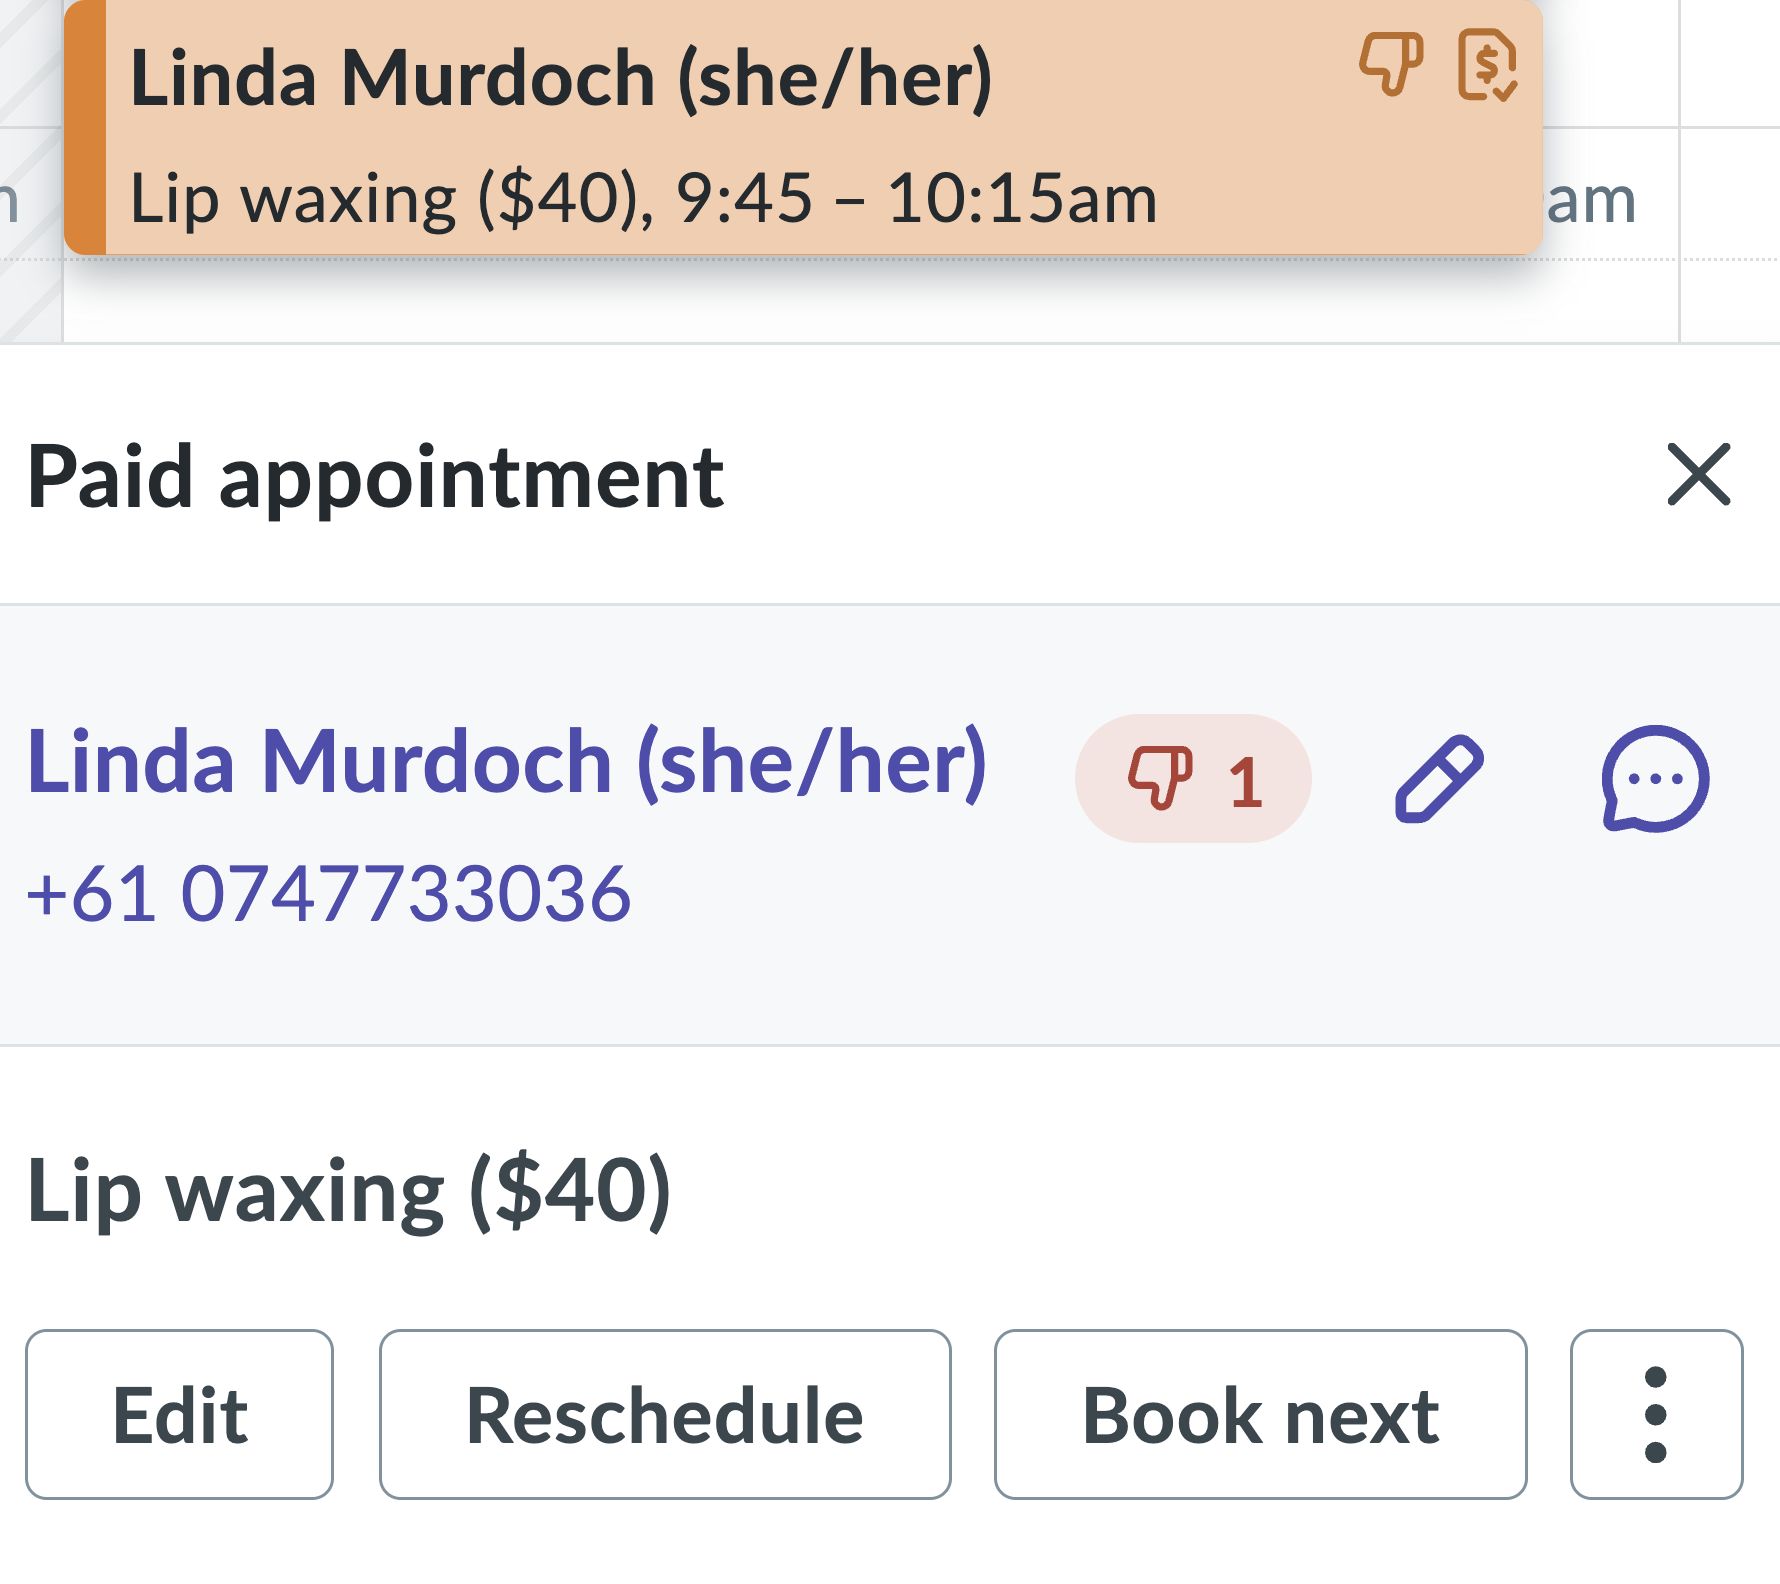This screenshot has height=1584, width=1780.
Task: Select the Book next button
Action: point(1260,1414)
